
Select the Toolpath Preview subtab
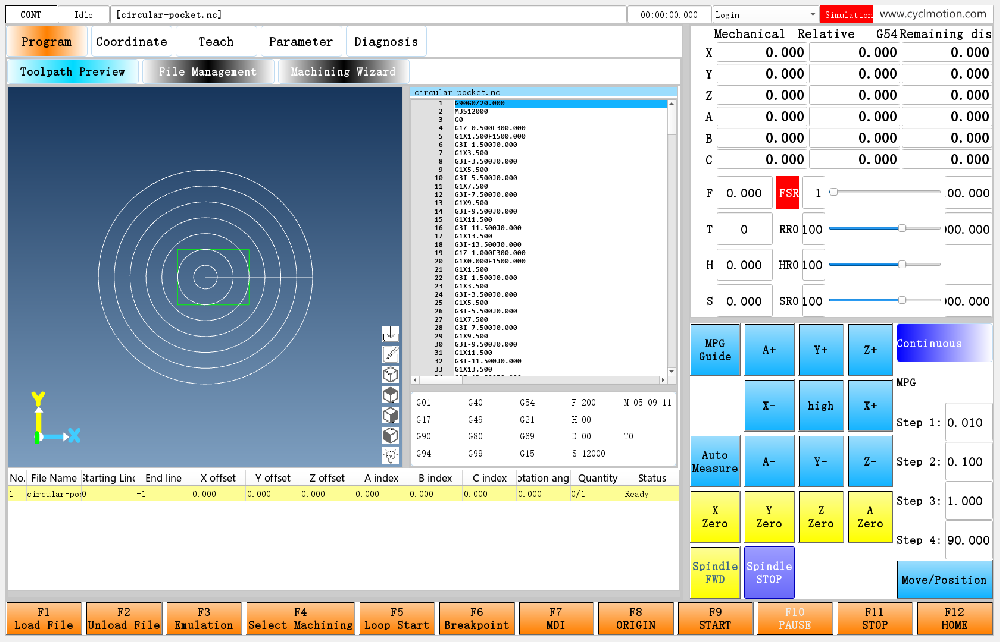click(x=73, y=72)
